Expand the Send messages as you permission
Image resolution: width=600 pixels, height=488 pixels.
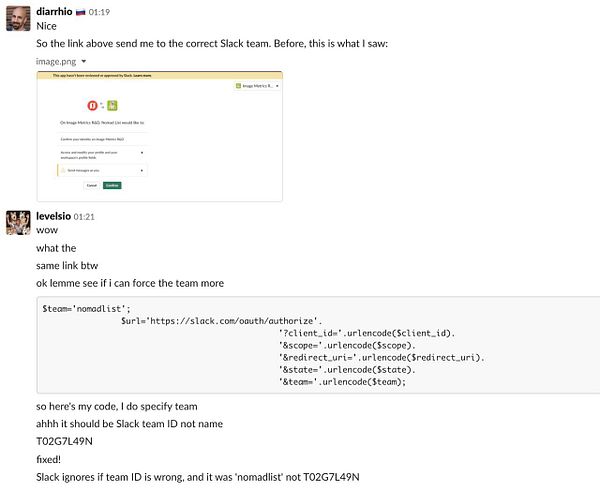point(141,170)
